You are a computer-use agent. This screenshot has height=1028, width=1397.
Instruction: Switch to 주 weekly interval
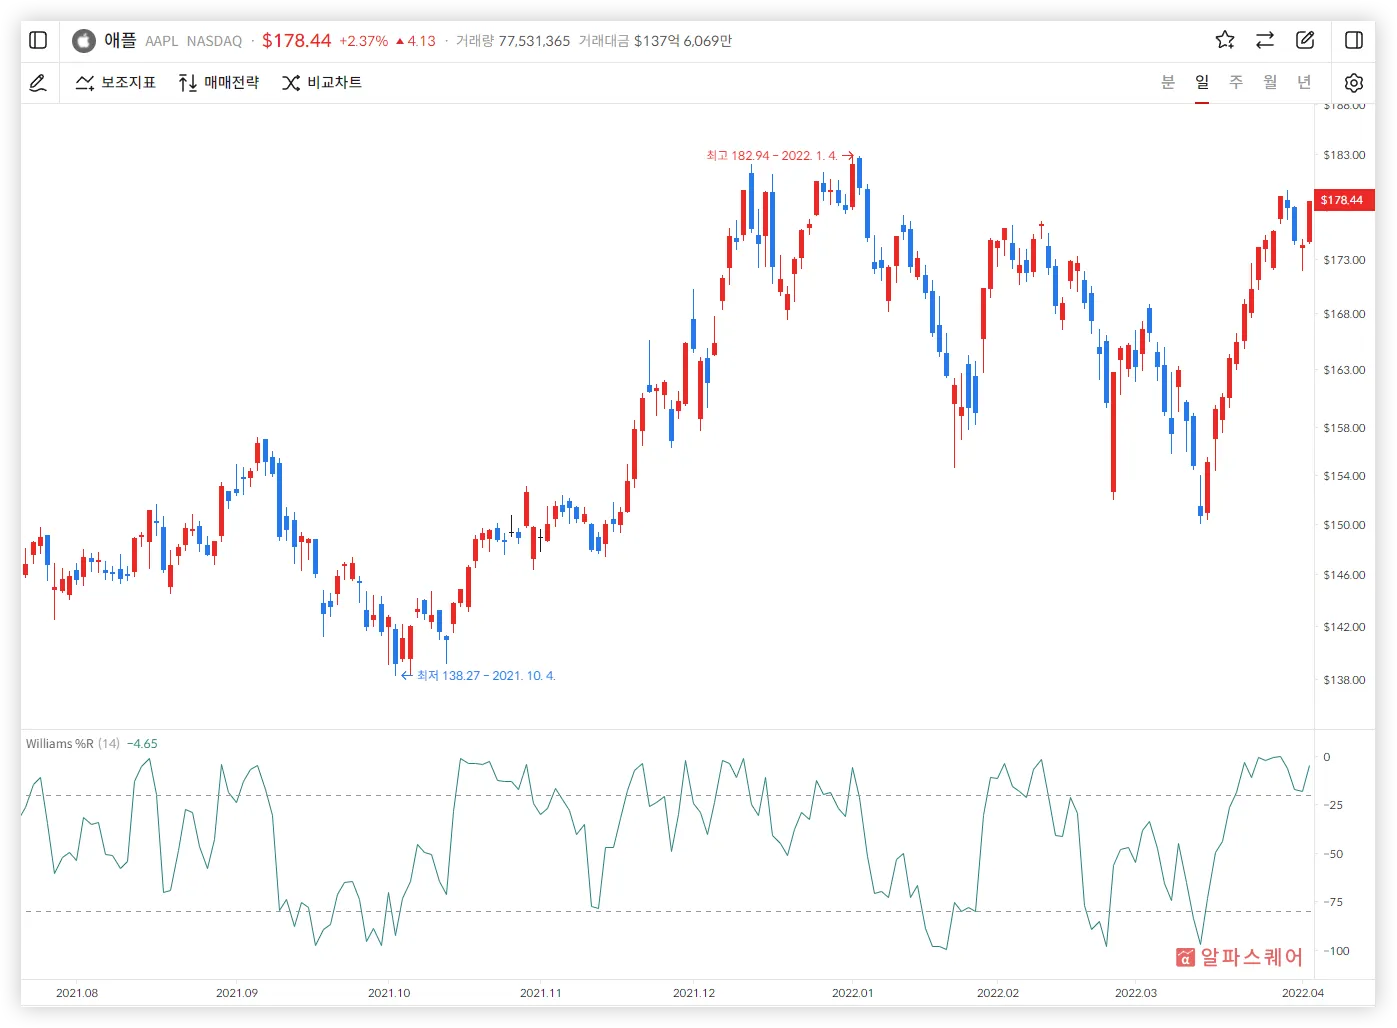point(1236,82)
